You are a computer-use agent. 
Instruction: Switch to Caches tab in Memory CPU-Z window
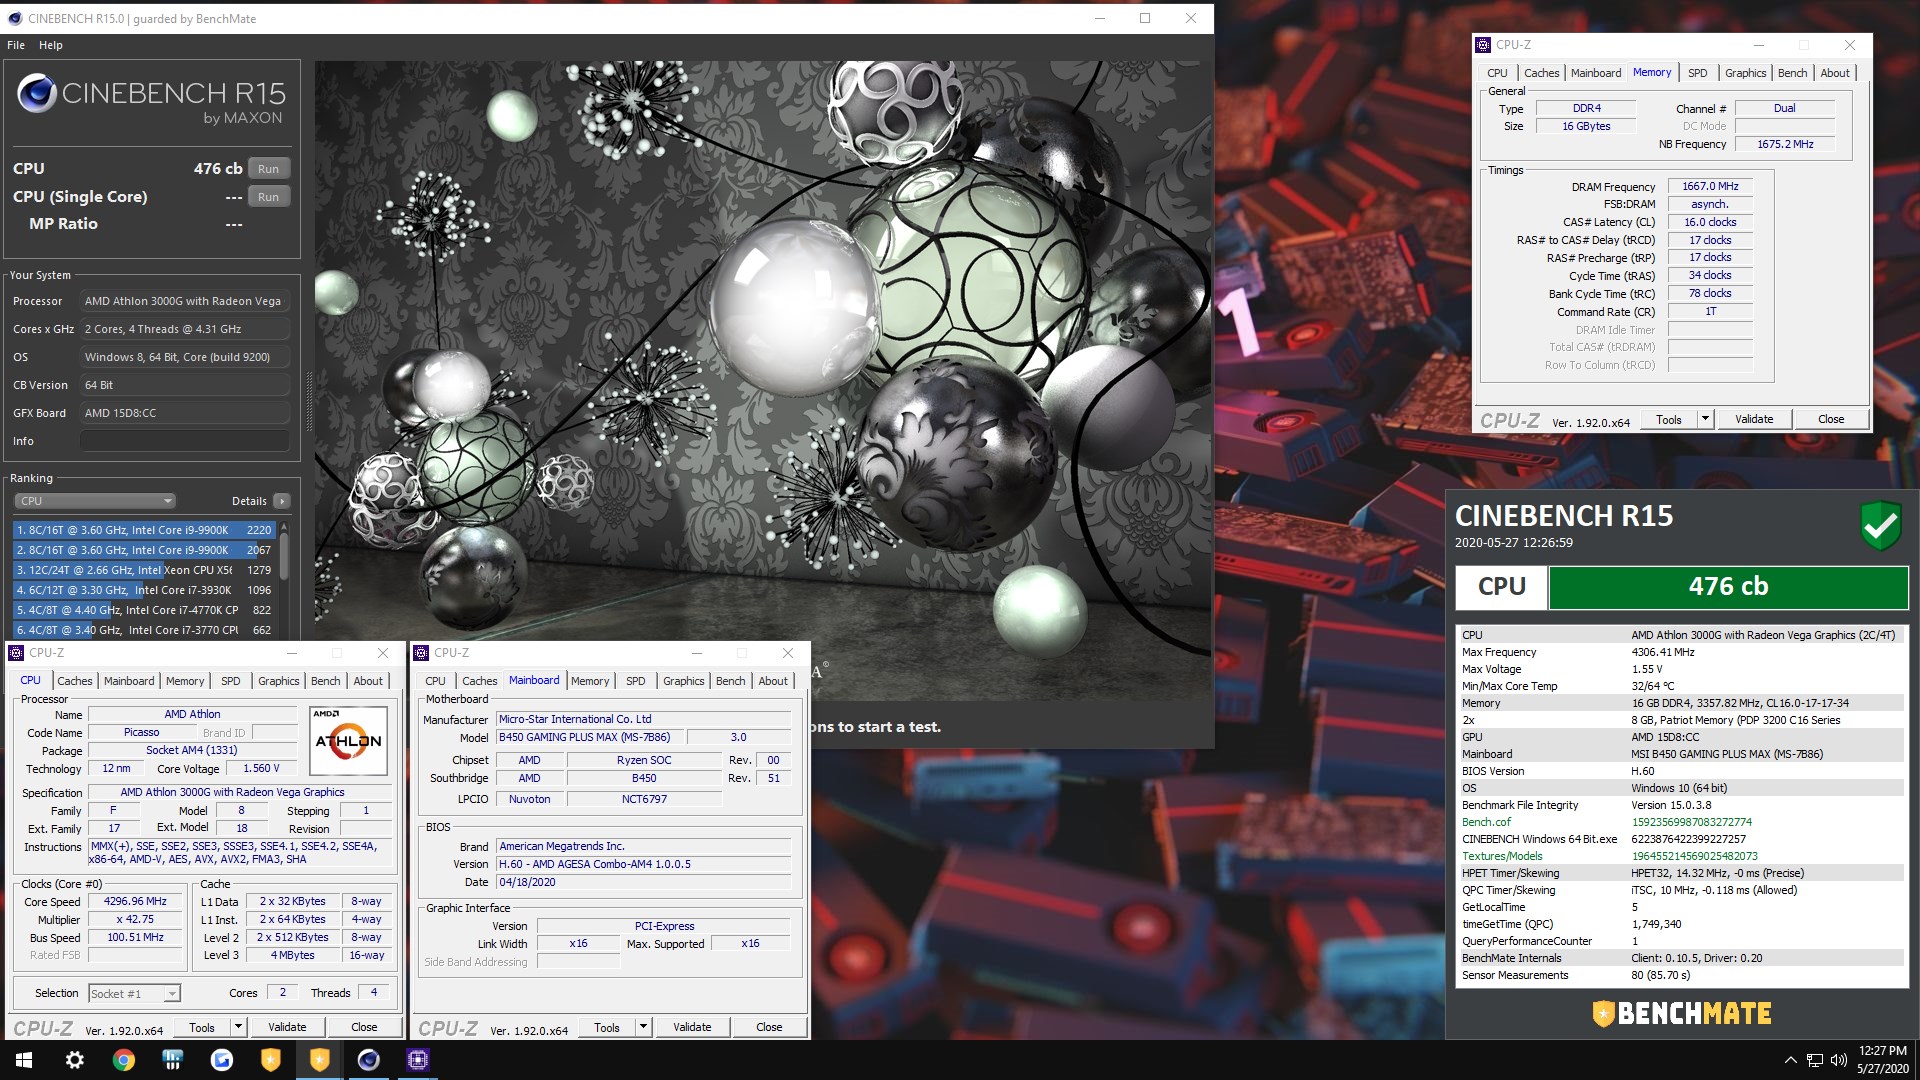click(1541, 73)
